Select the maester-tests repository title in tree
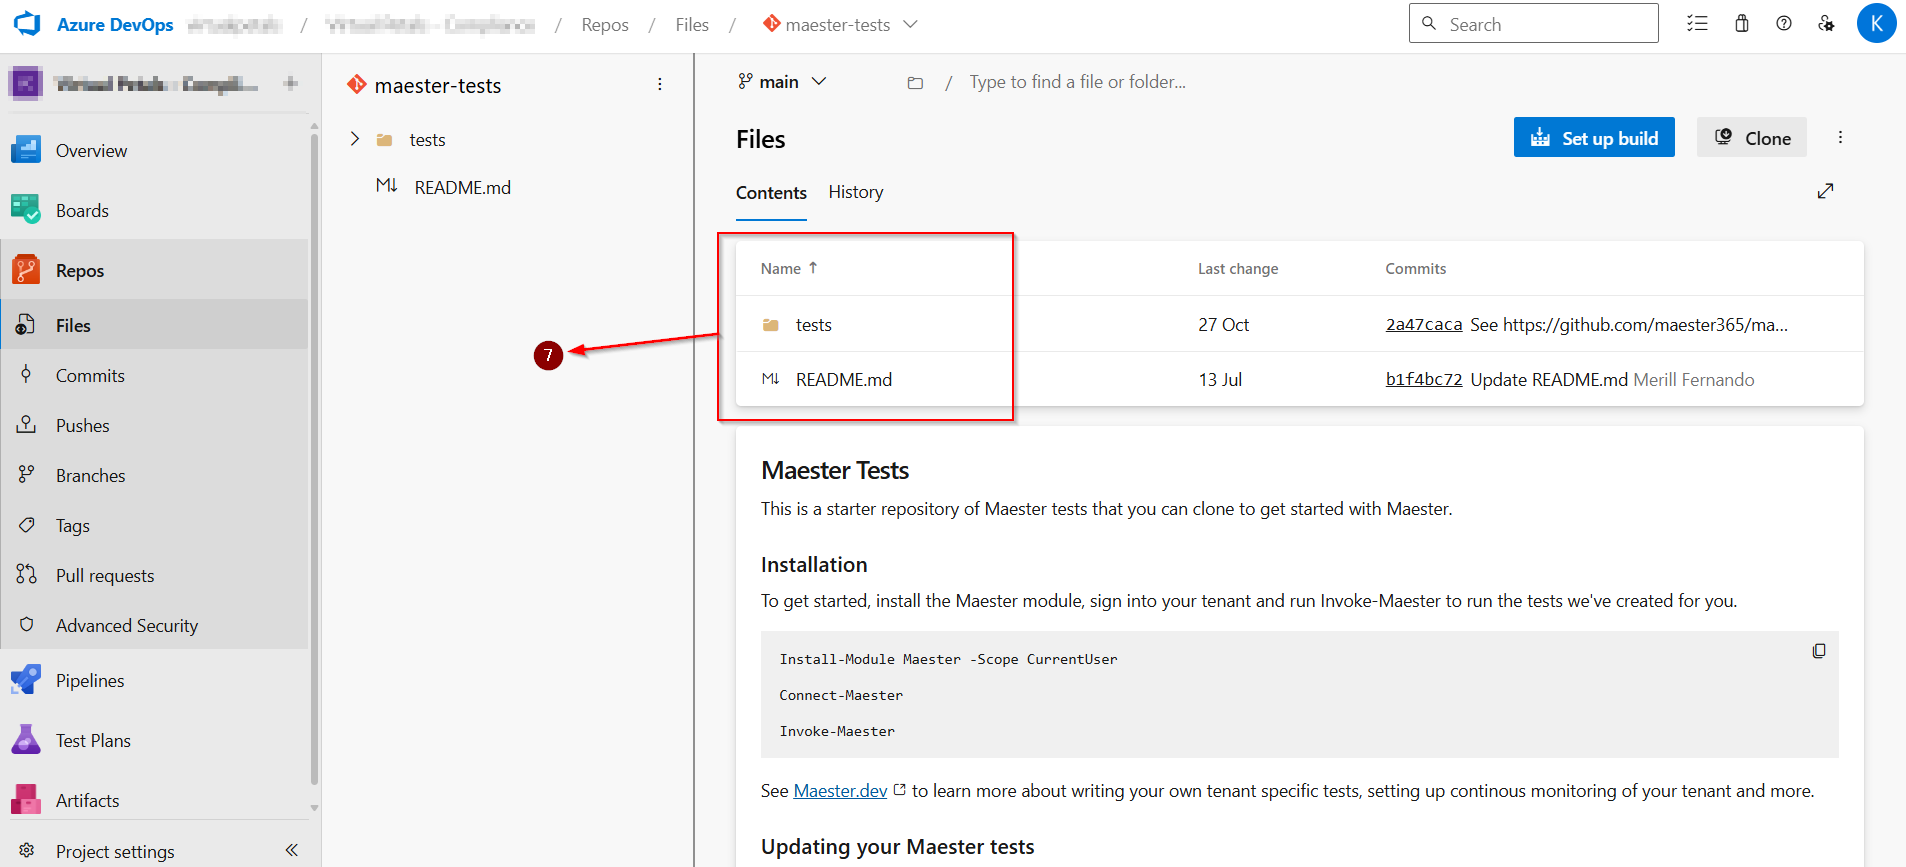This screenshot has height=867, width=1906. point(438,85)
